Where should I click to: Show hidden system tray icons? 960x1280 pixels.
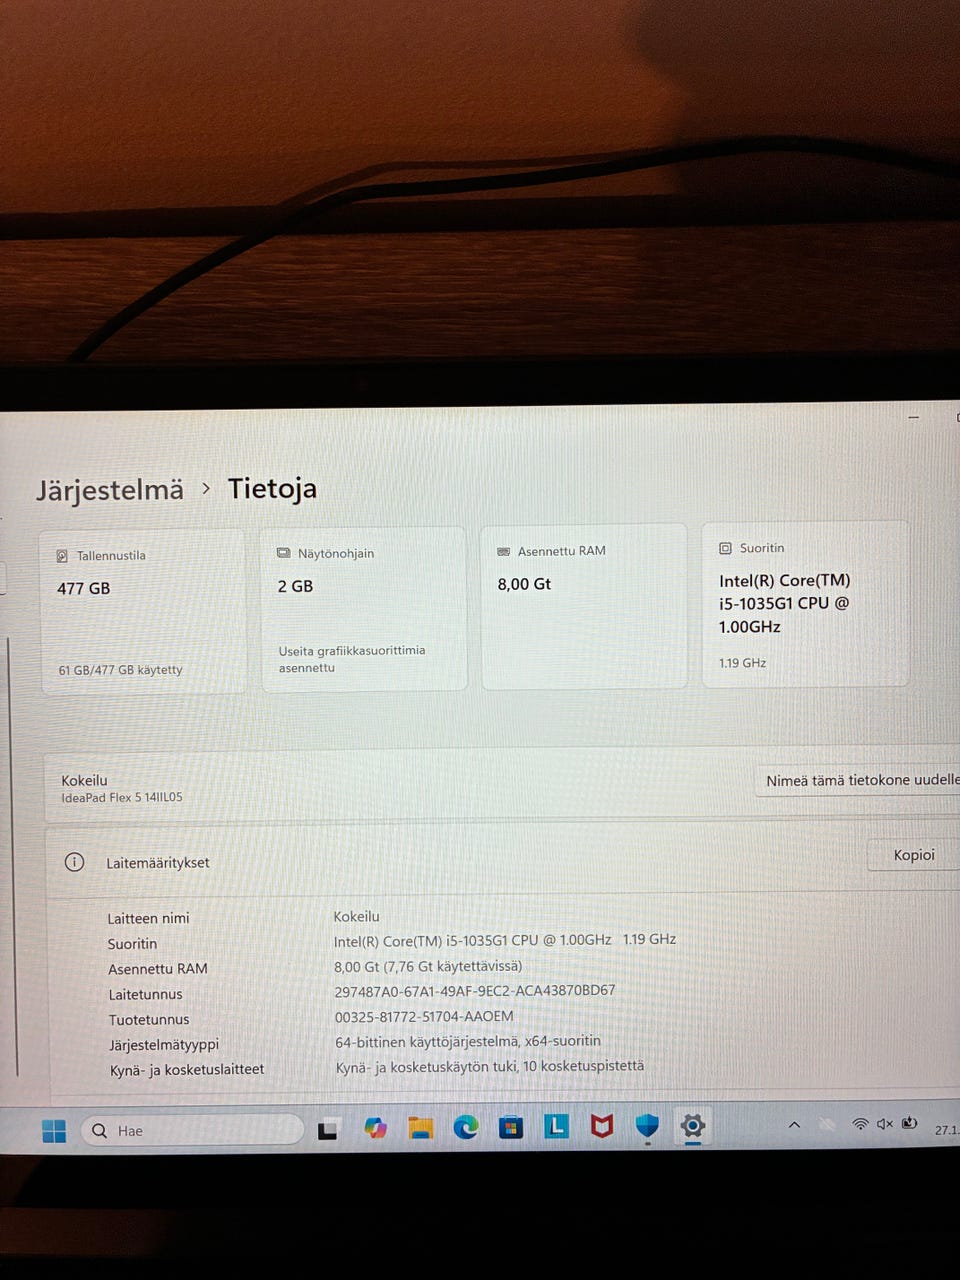794,1125
